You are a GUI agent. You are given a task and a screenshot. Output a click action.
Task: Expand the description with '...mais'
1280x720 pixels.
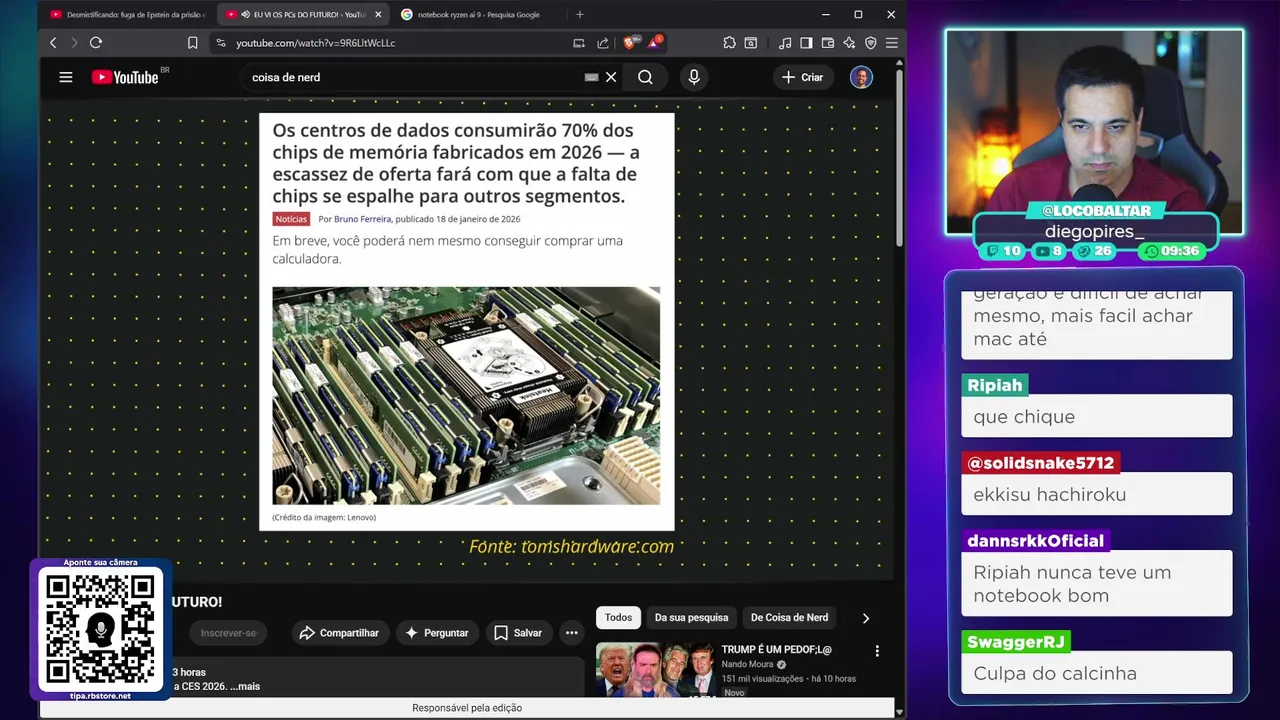click(245, 686)
